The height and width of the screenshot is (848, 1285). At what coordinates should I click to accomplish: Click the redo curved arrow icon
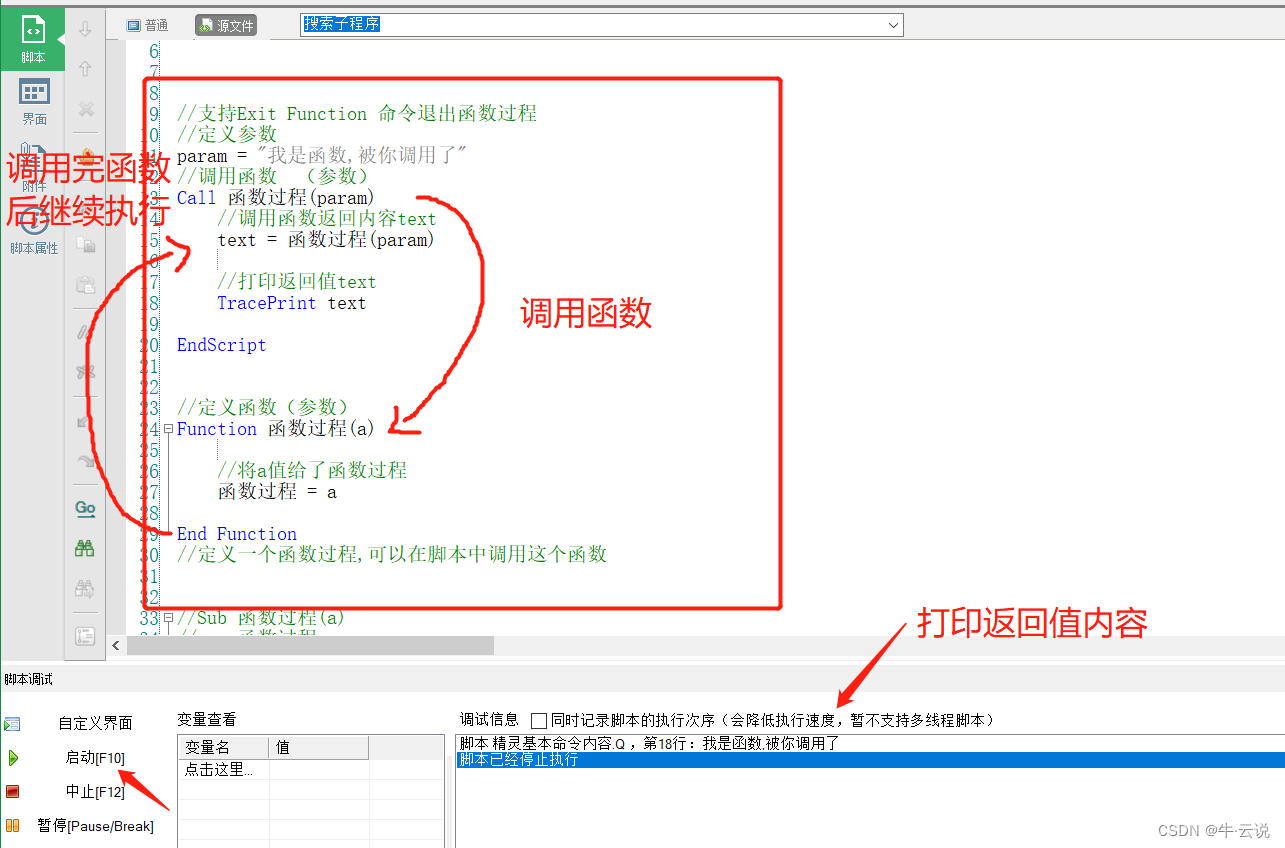click(85, 461)
